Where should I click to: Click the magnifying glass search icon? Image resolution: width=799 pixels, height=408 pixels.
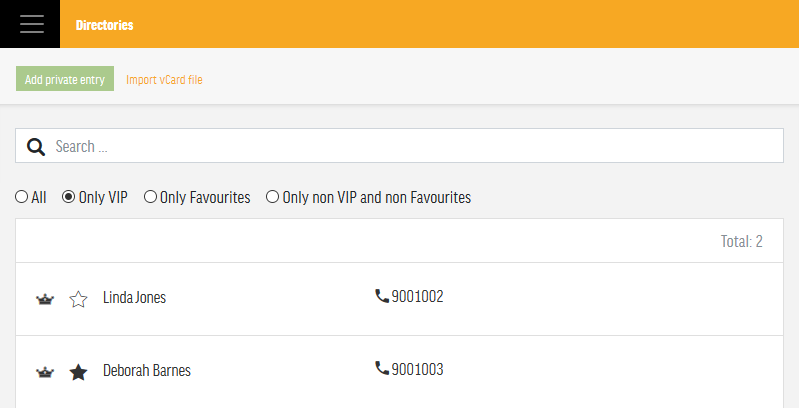(36, 147)
